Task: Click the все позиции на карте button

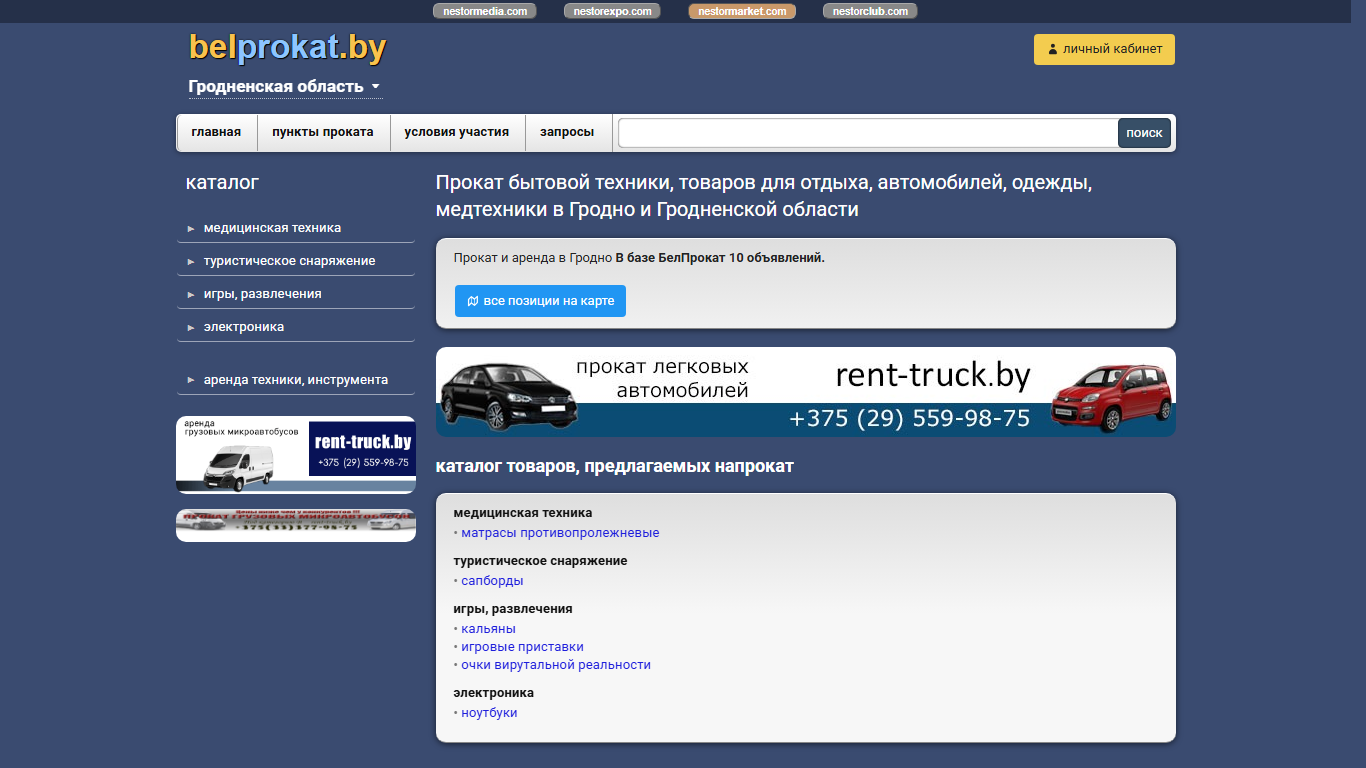Action: (540, 301)
